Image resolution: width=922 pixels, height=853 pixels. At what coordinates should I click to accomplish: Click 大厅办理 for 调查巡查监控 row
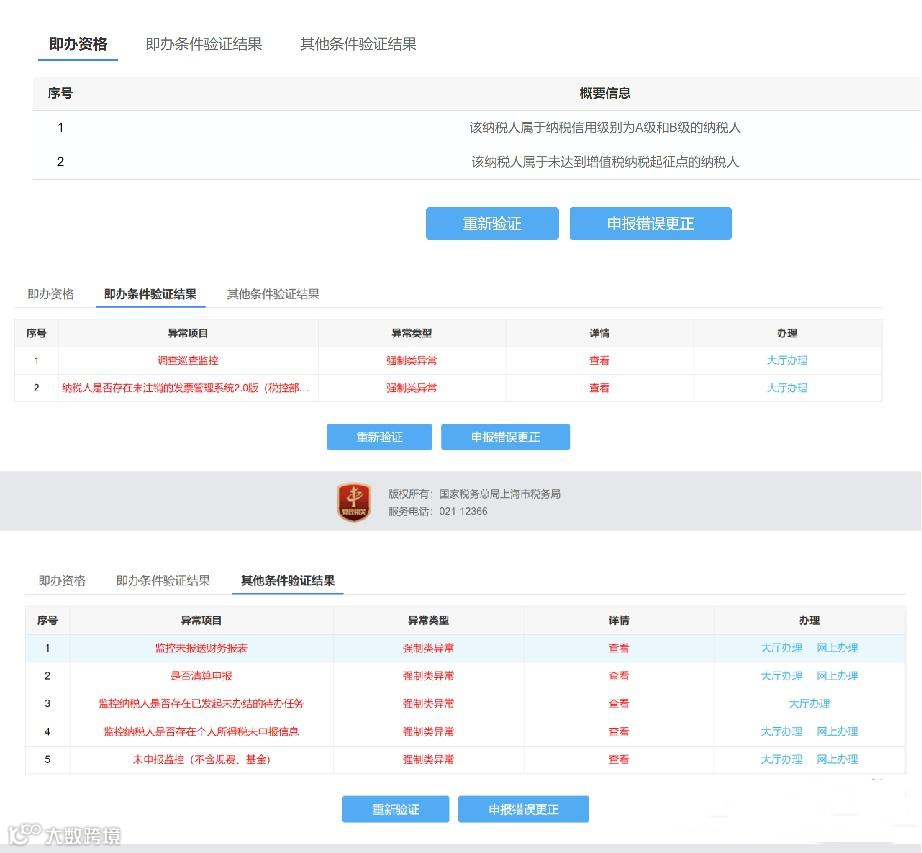click(x=787, y=360)
